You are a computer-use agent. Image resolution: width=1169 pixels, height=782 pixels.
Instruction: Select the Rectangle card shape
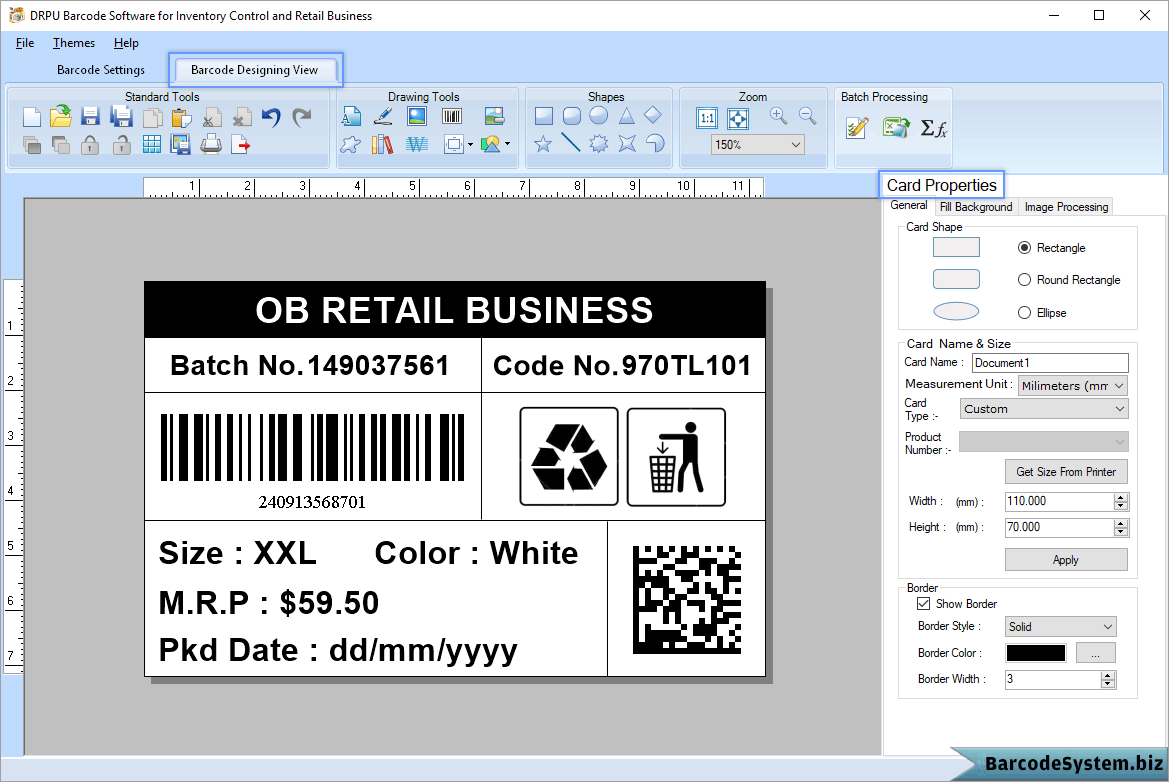(x=1024, y=247)
